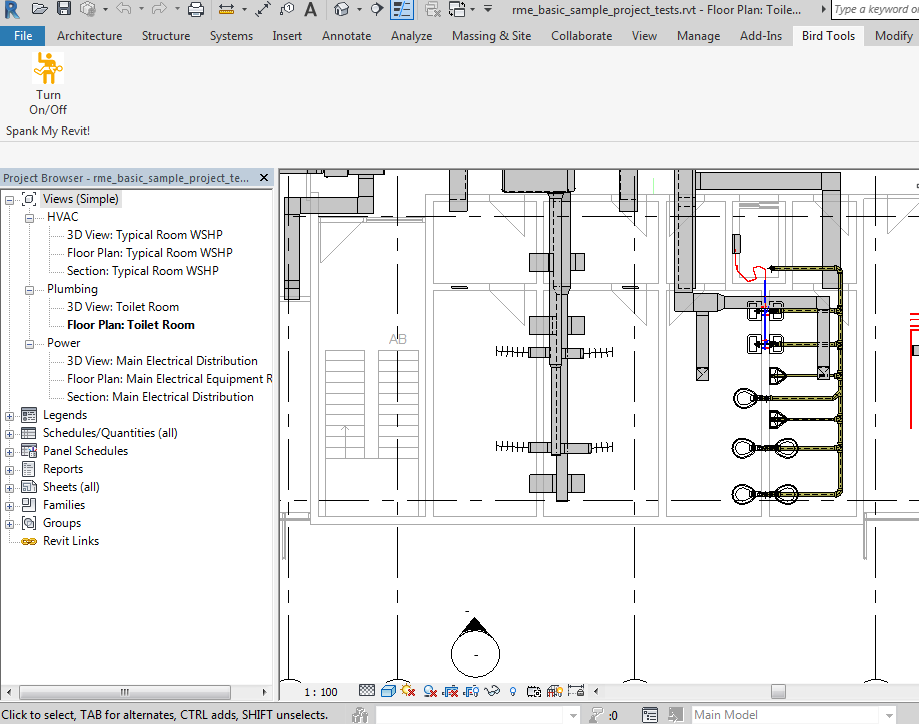Open the Detail Level control
This screenshot has width=919, height=724.
pos(367,691)
